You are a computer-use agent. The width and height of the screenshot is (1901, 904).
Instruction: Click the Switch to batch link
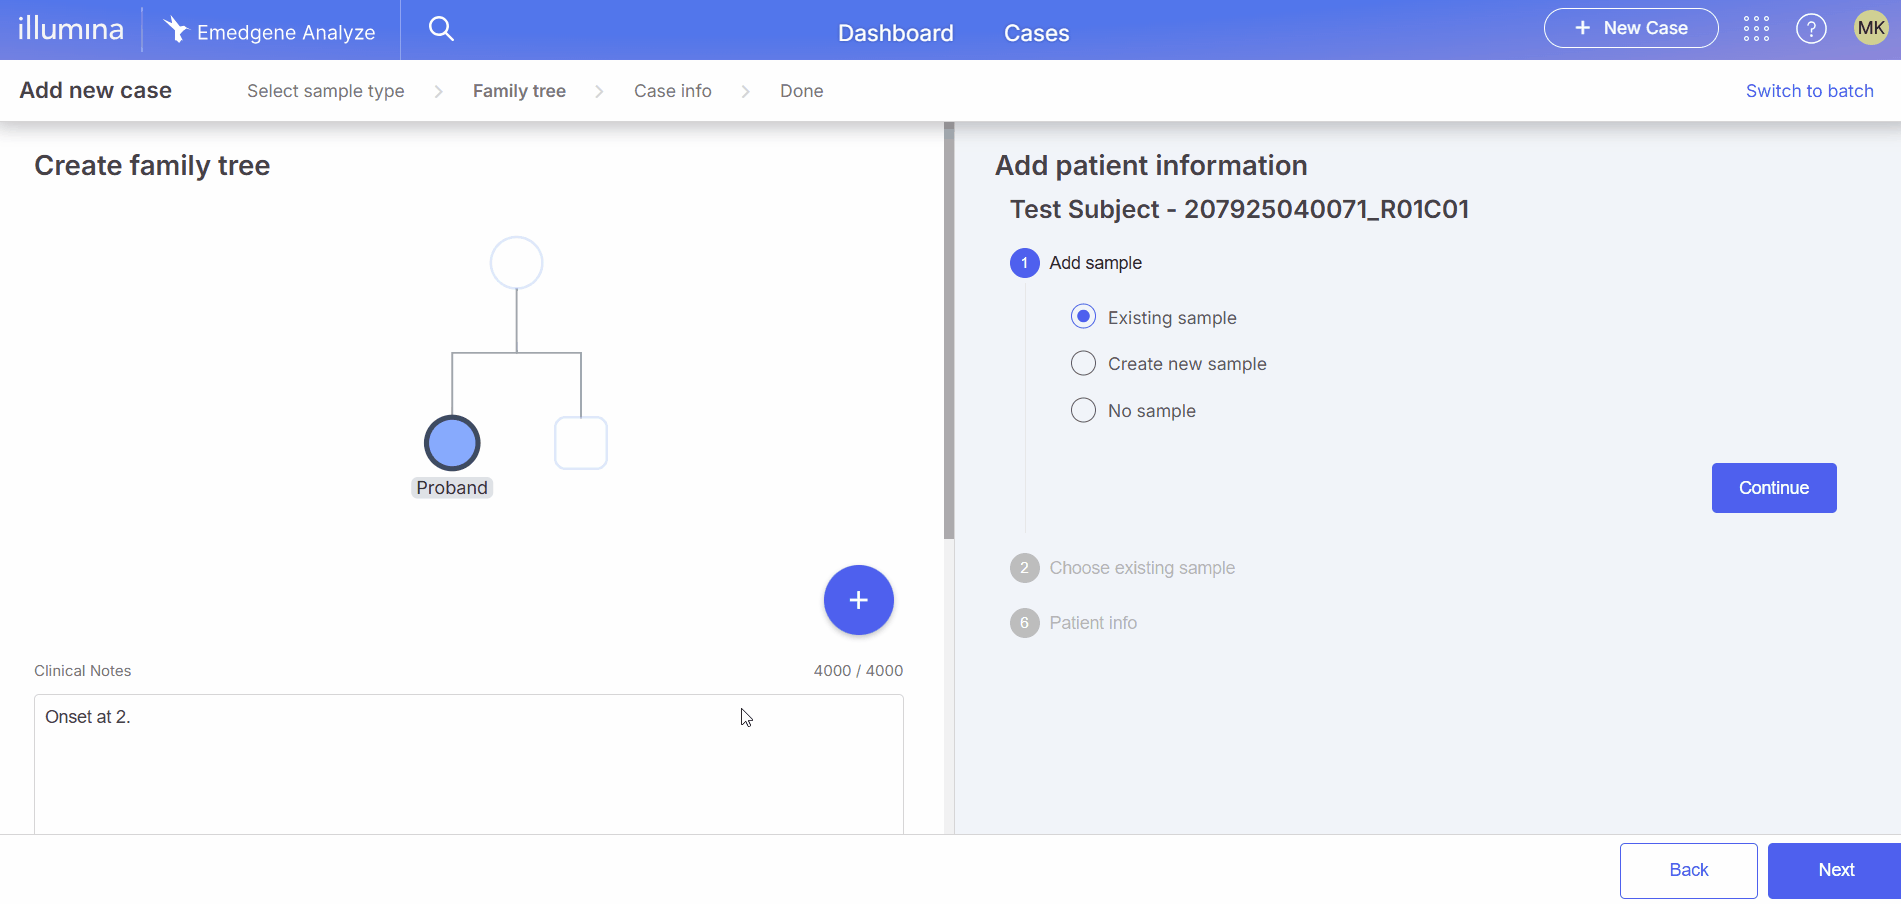pos(1809,91)
